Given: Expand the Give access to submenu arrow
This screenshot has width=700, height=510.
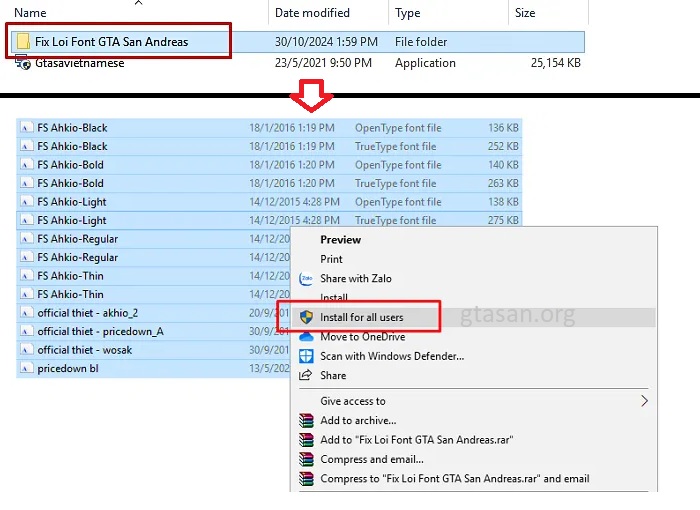Looking at the screenshot, I should 644,401.
